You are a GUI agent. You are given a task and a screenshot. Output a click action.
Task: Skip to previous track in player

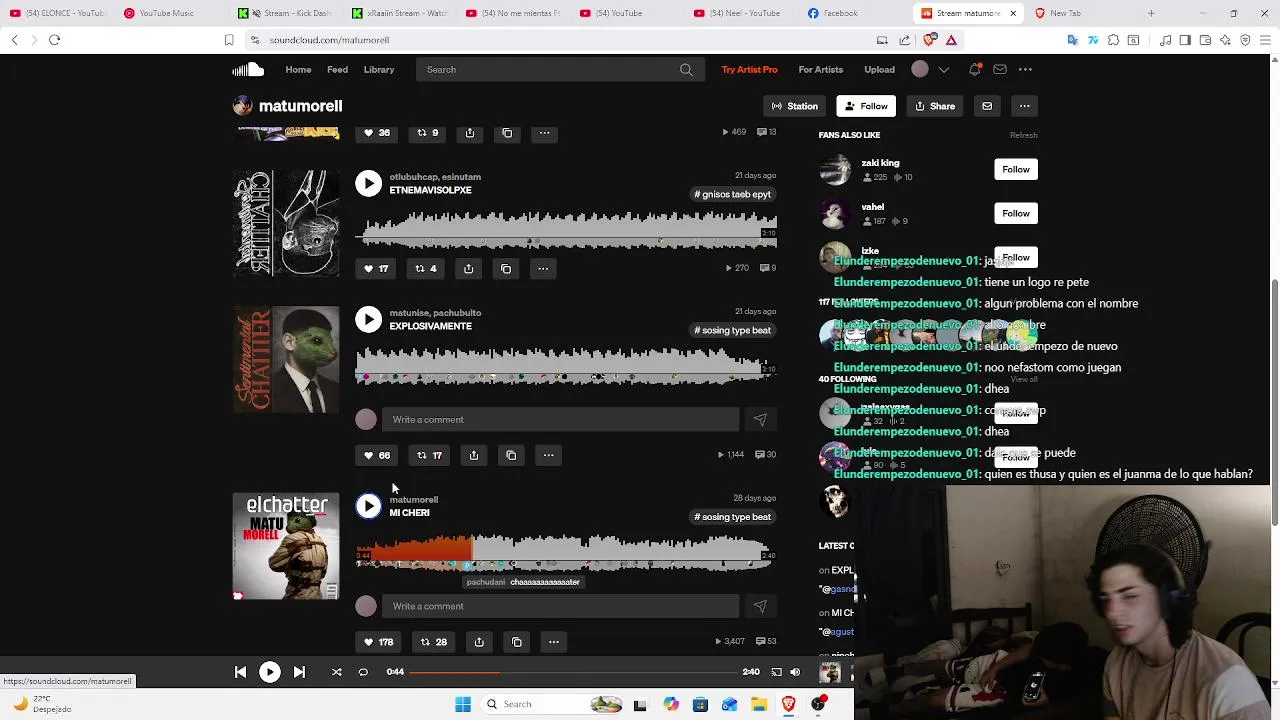coord(240,672)
